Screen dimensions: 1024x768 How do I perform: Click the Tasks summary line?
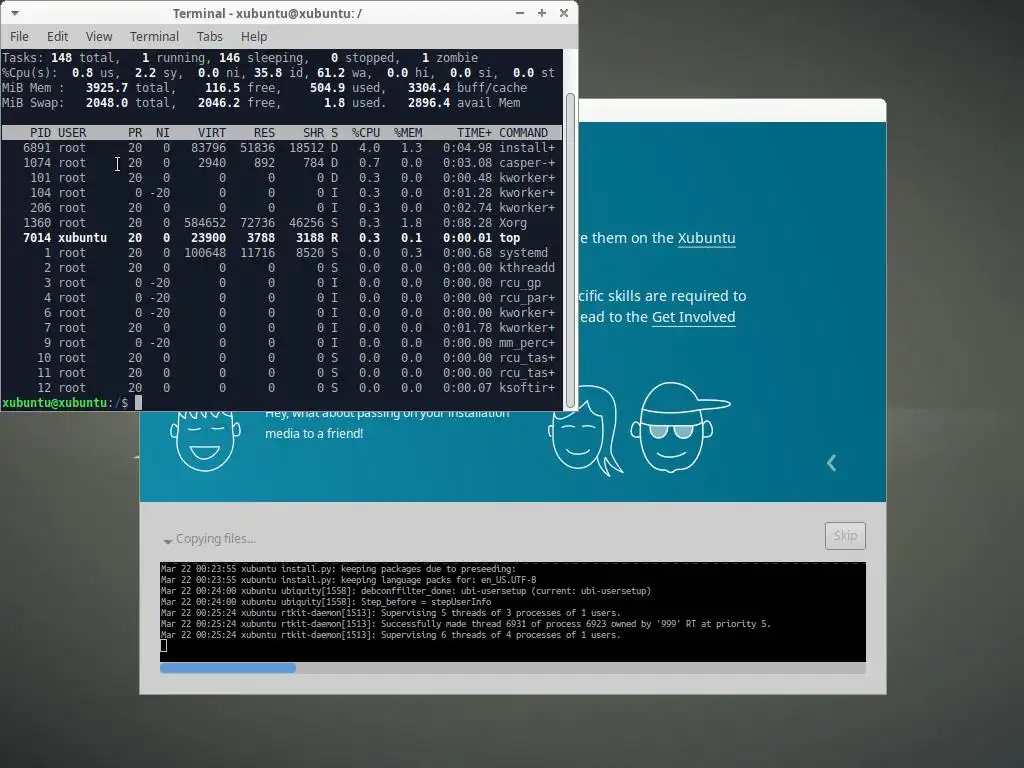tap(240, 57)
